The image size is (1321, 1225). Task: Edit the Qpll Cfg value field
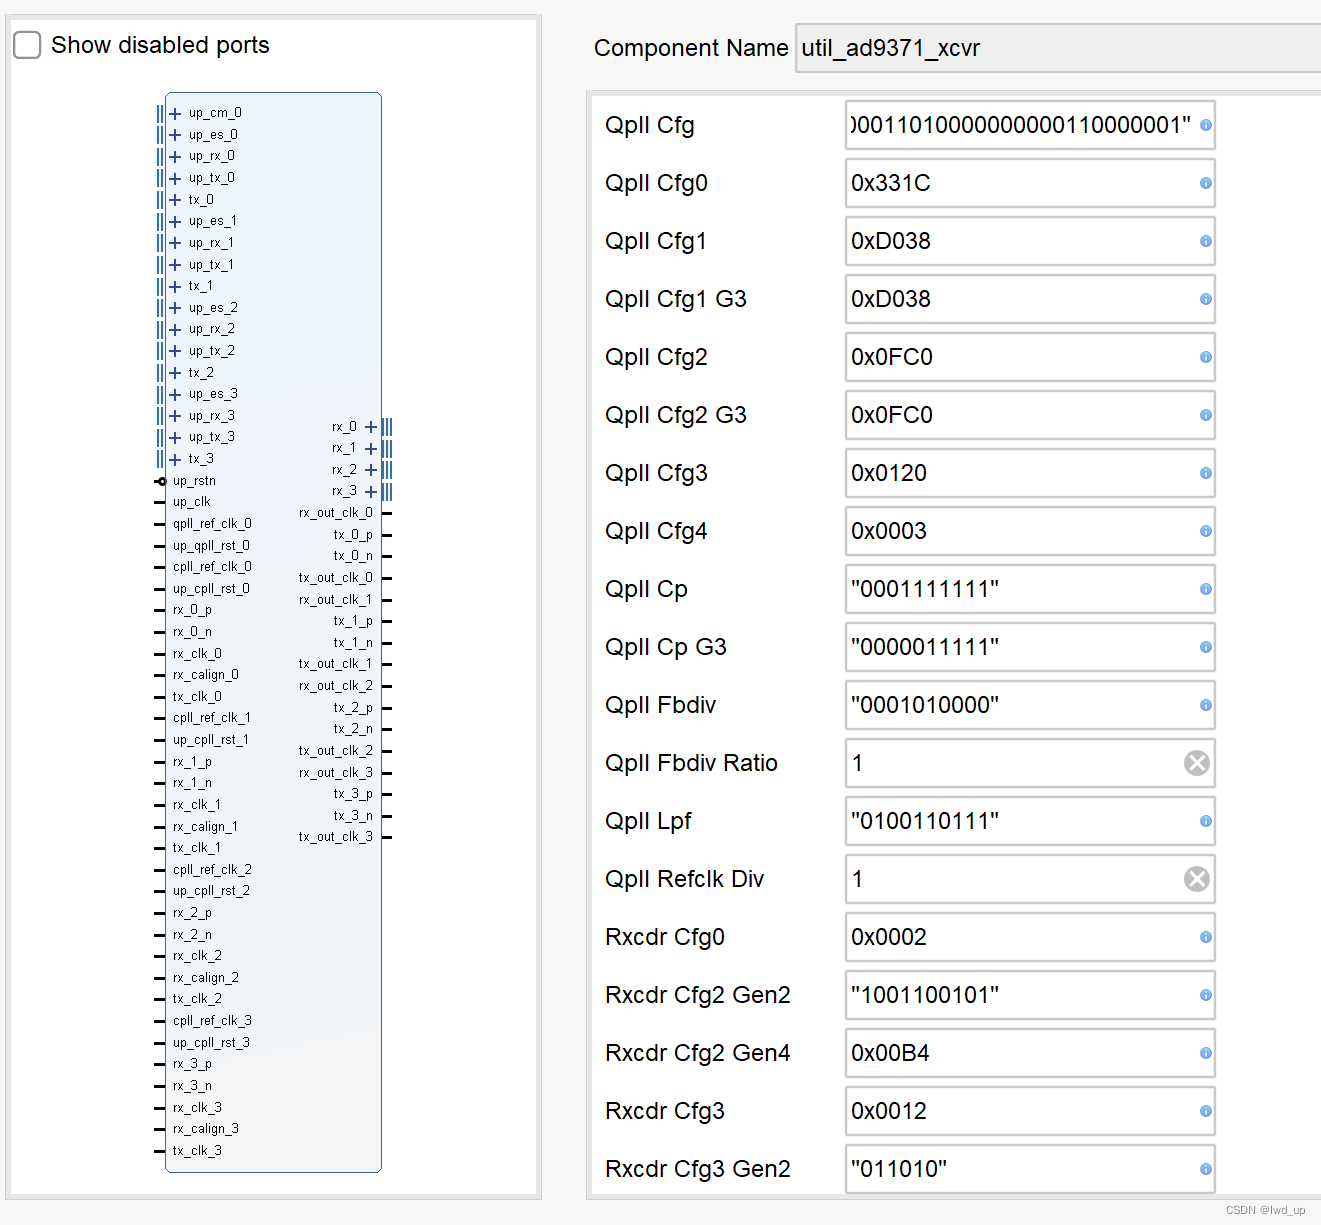(1030, 125)
